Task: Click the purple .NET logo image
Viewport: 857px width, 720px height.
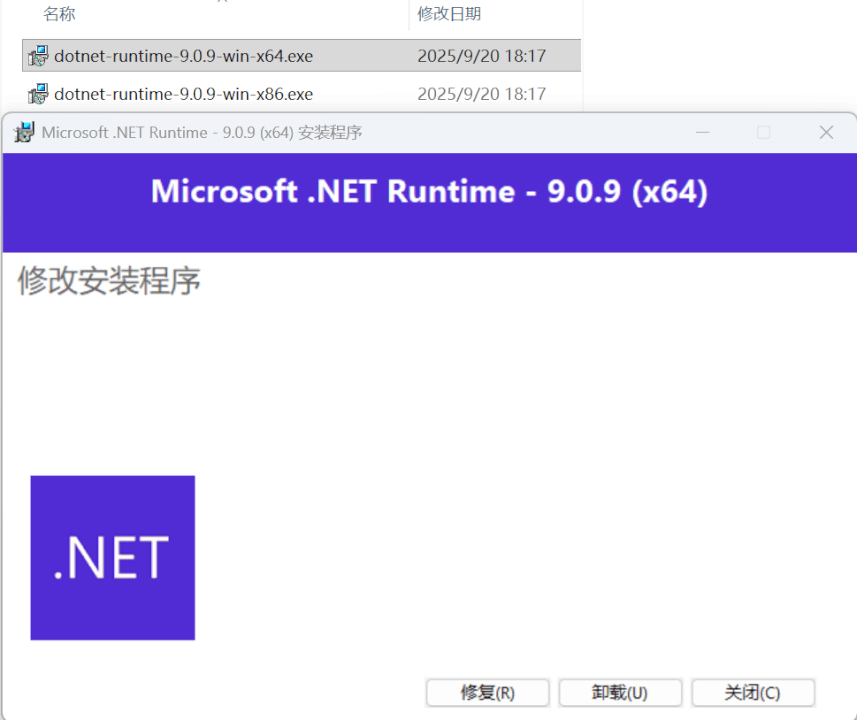Action: 112,557
